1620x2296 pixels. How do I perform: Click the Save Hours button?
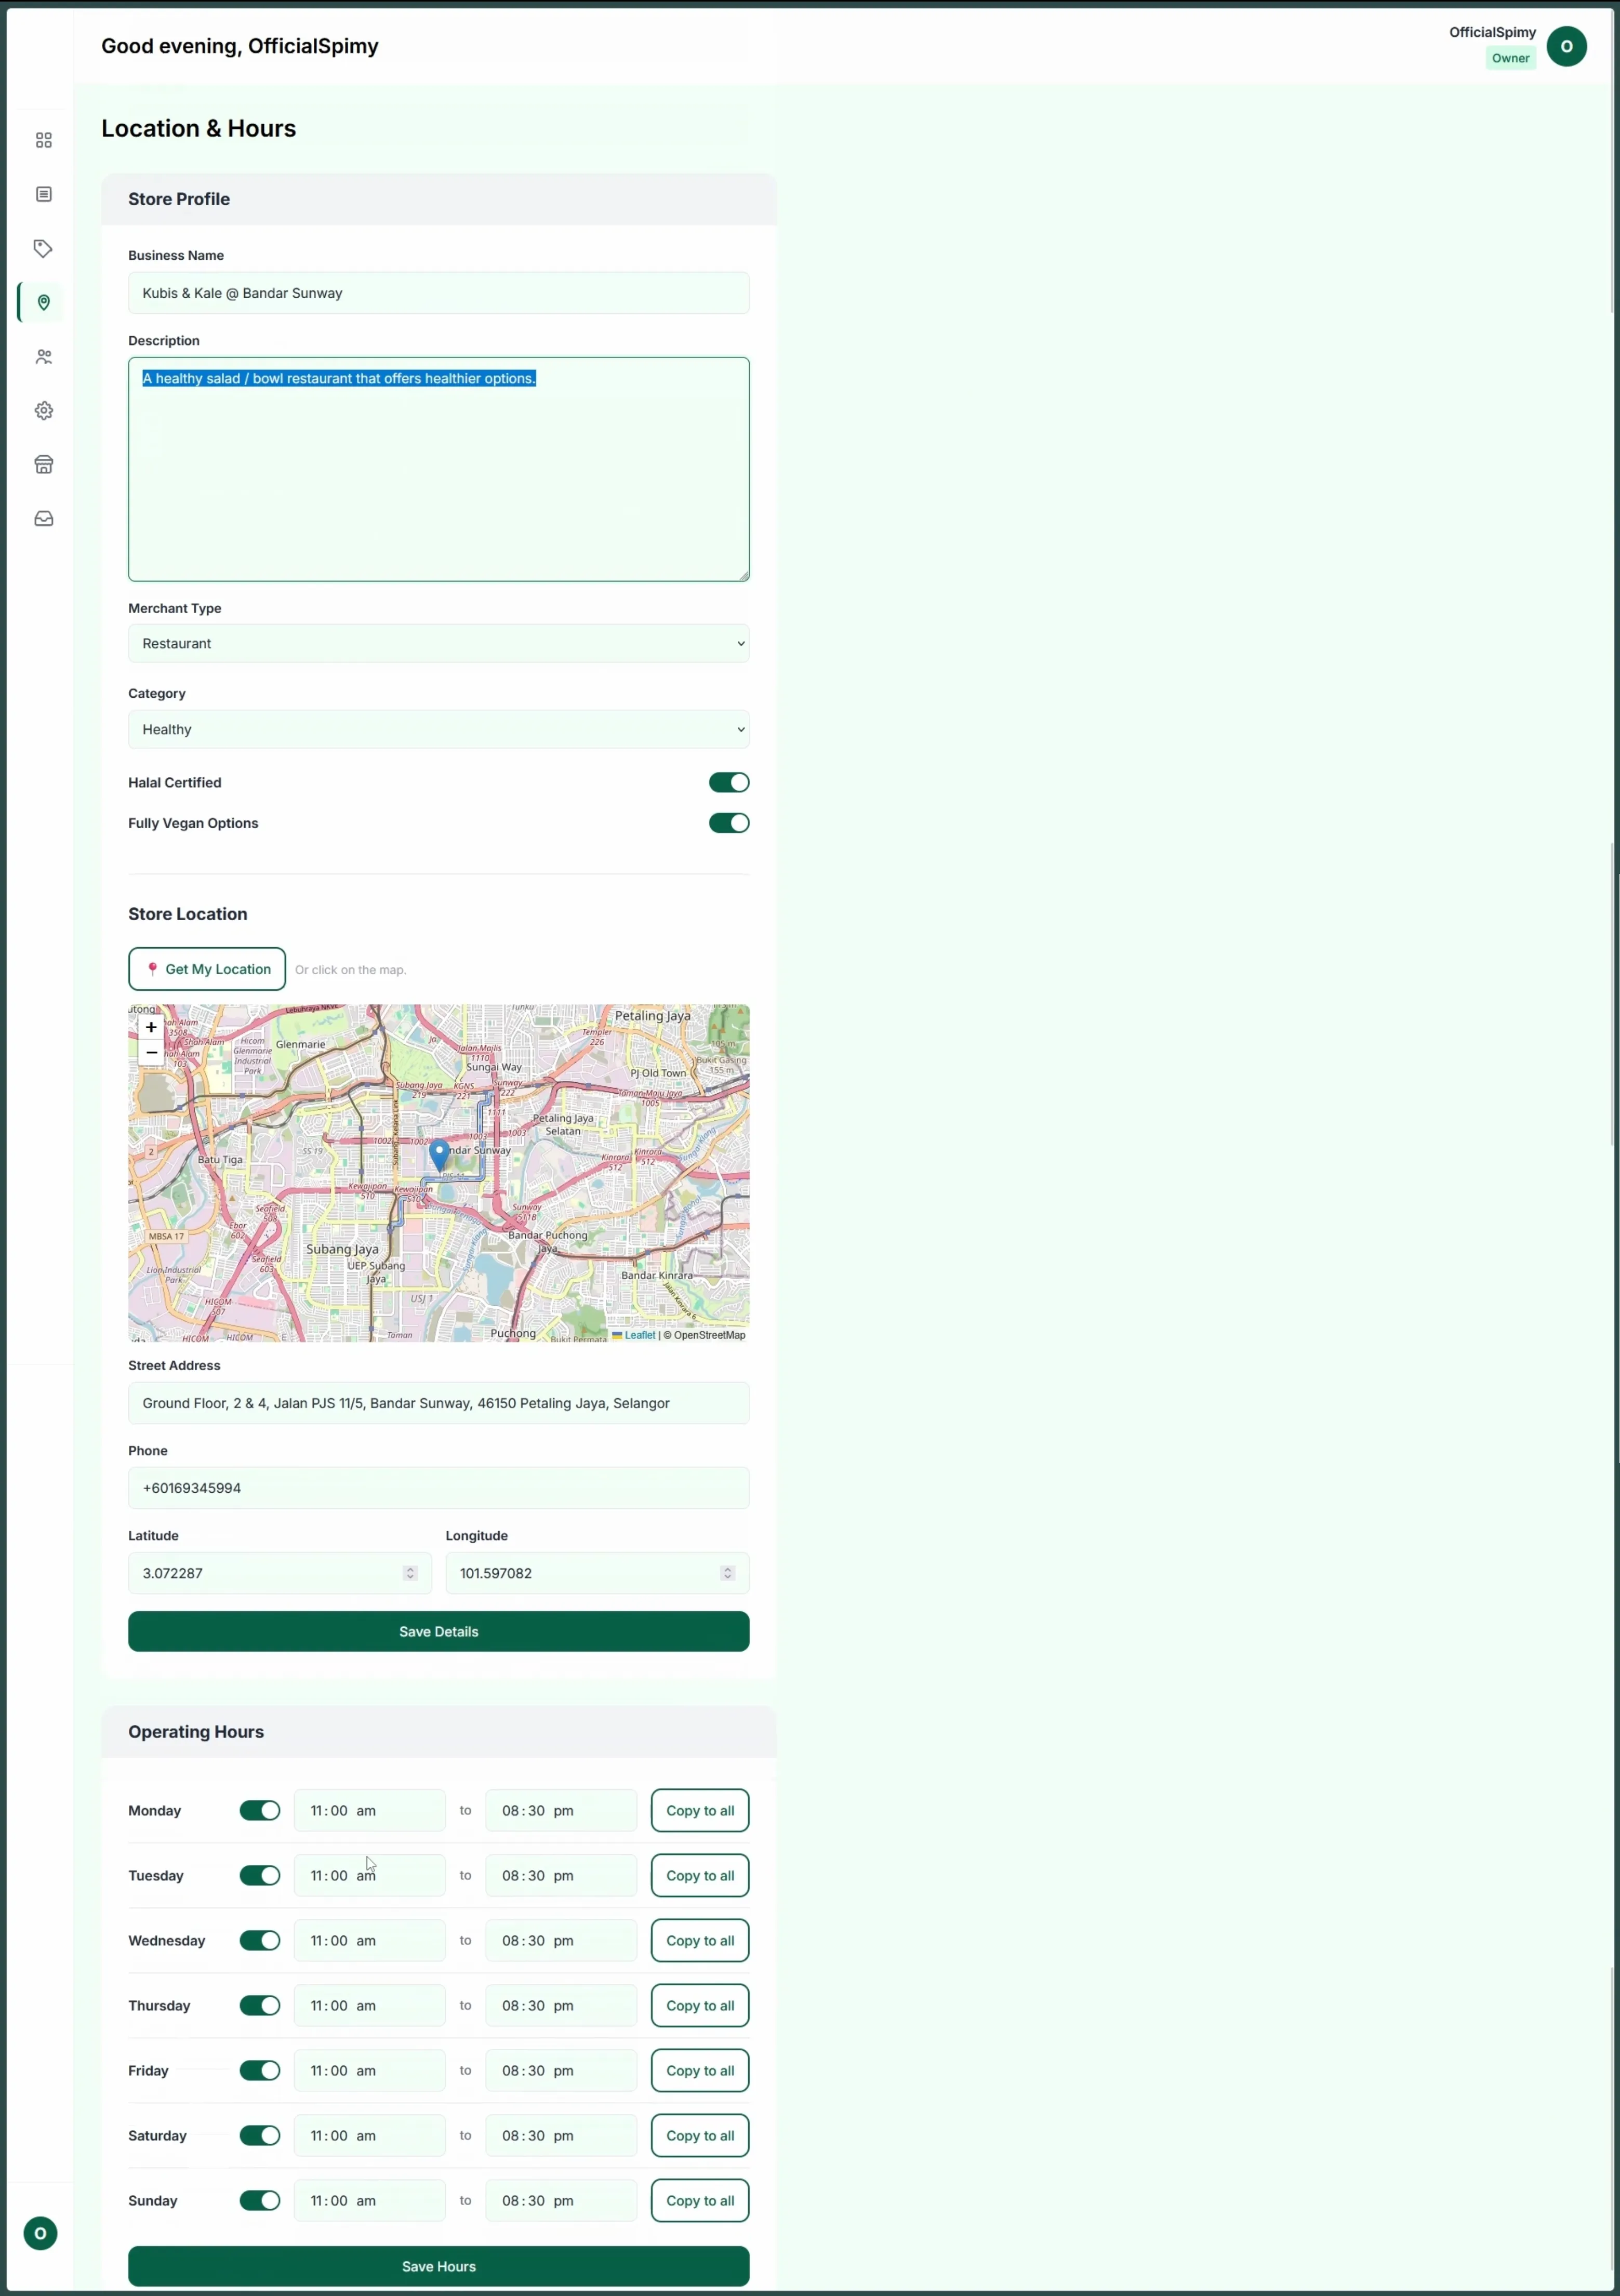(x=439, y=2266)
